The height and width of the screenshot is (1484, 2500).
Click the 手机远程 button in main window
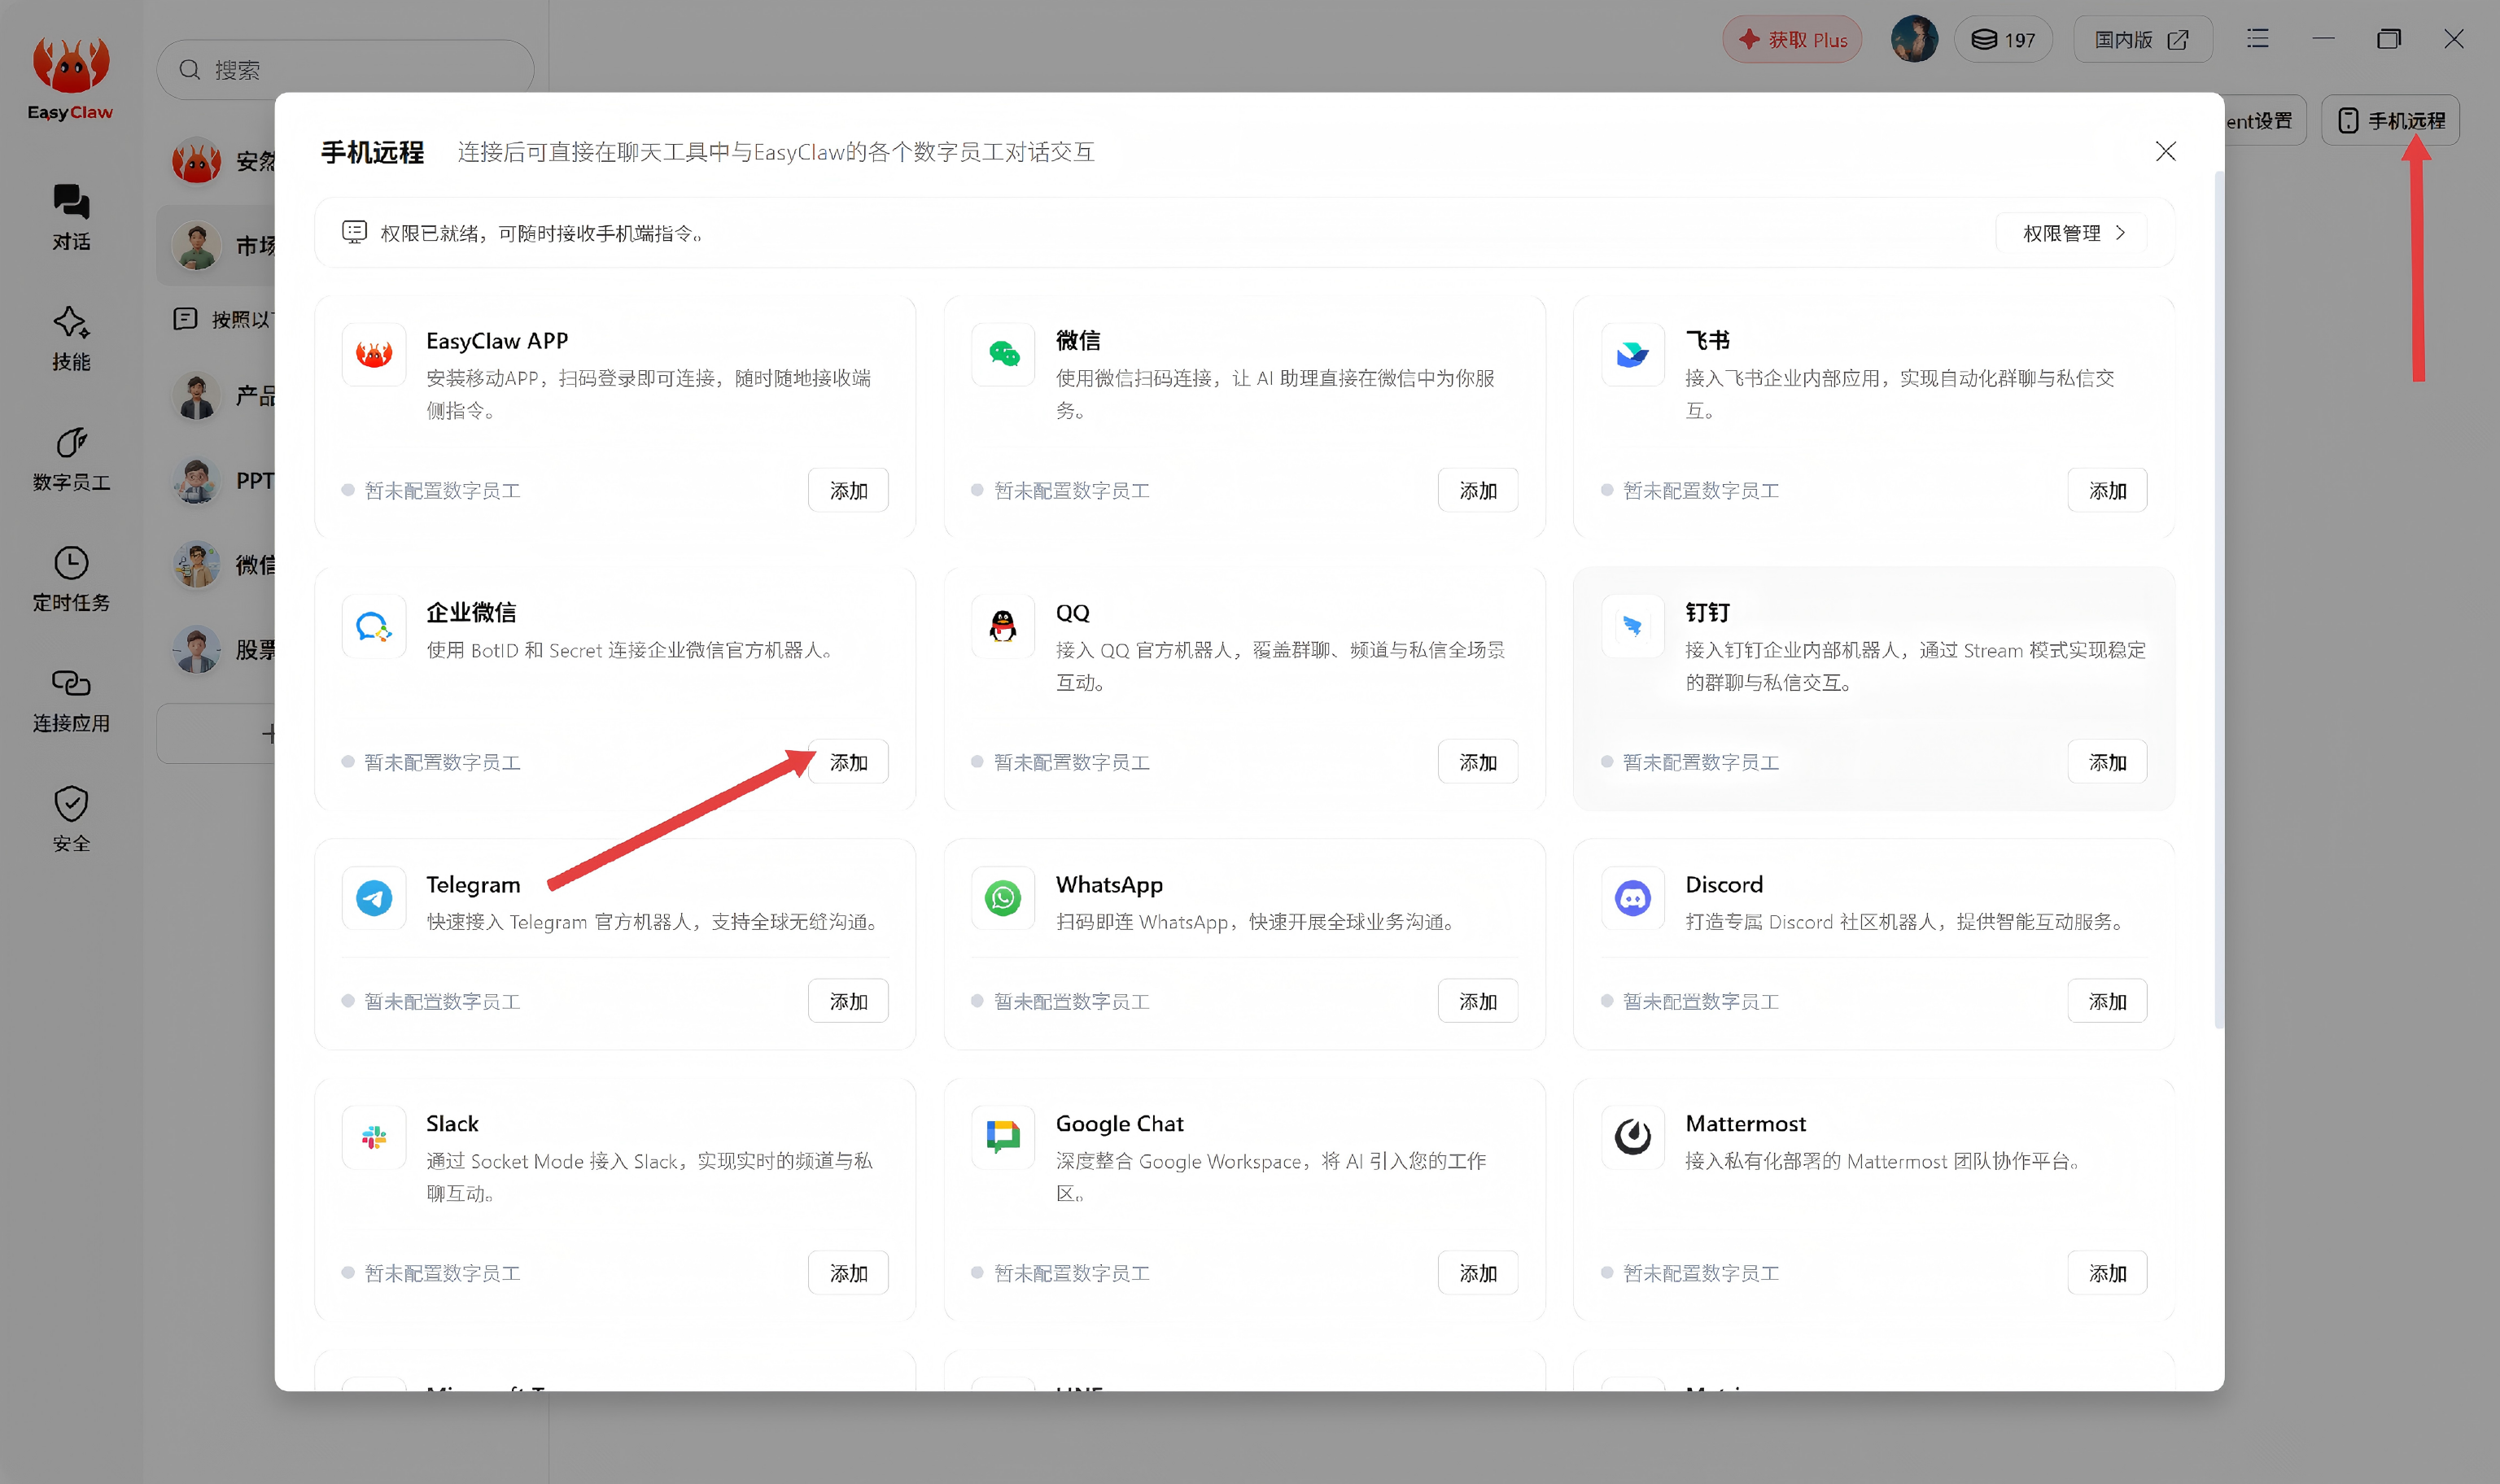click(2390, 120)
